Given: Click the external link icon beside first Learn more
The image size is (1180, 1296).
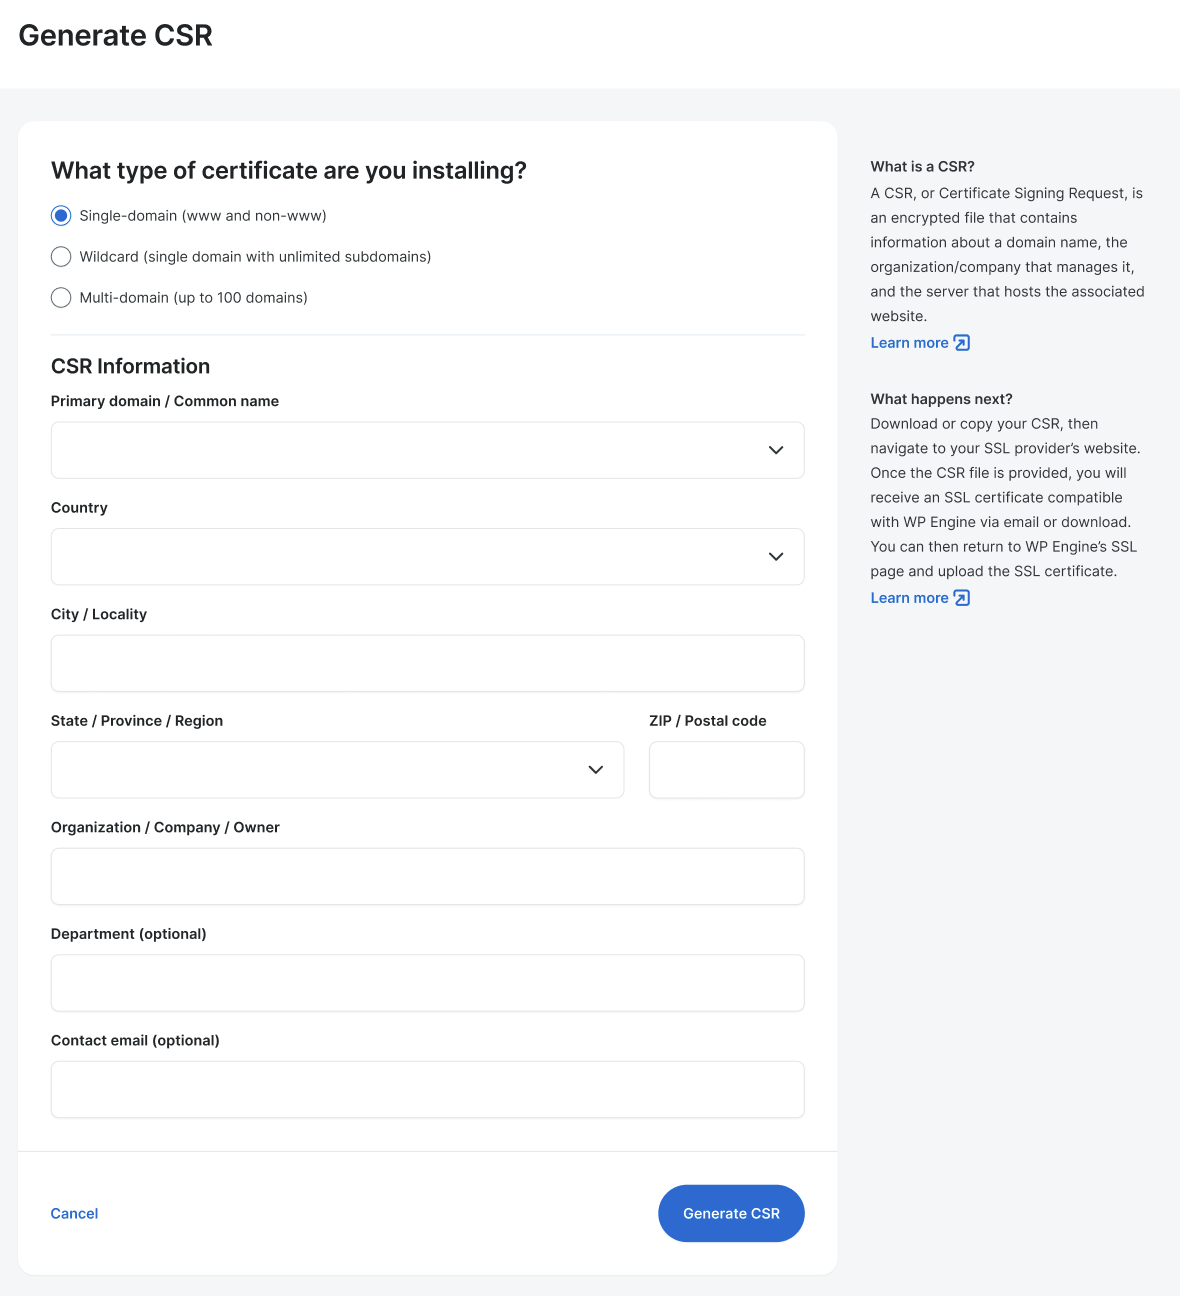Looking at the screenshot, I should tap(961, 342).
